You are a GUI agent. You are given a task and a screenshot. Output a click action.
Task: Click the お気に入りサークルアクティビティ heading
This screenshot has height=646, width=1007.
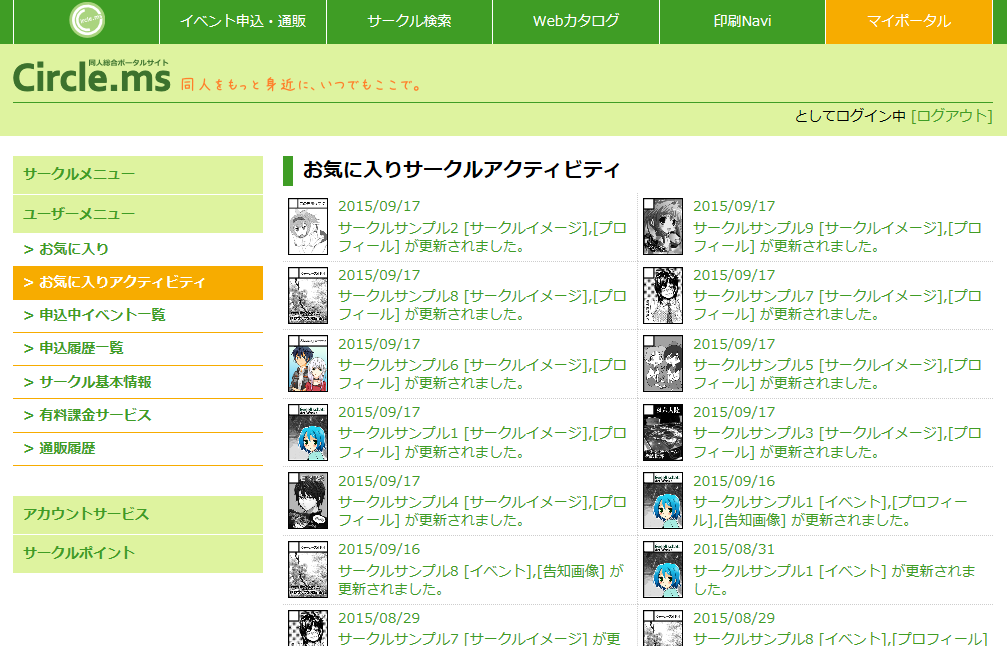[x=461, y=170]
